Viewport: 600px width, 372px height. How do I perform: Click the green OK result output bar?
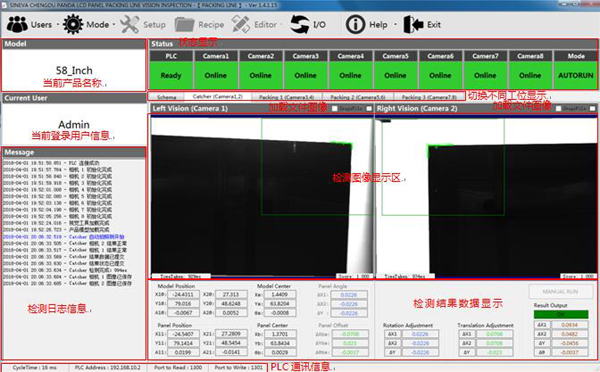[x=561, y=314]
